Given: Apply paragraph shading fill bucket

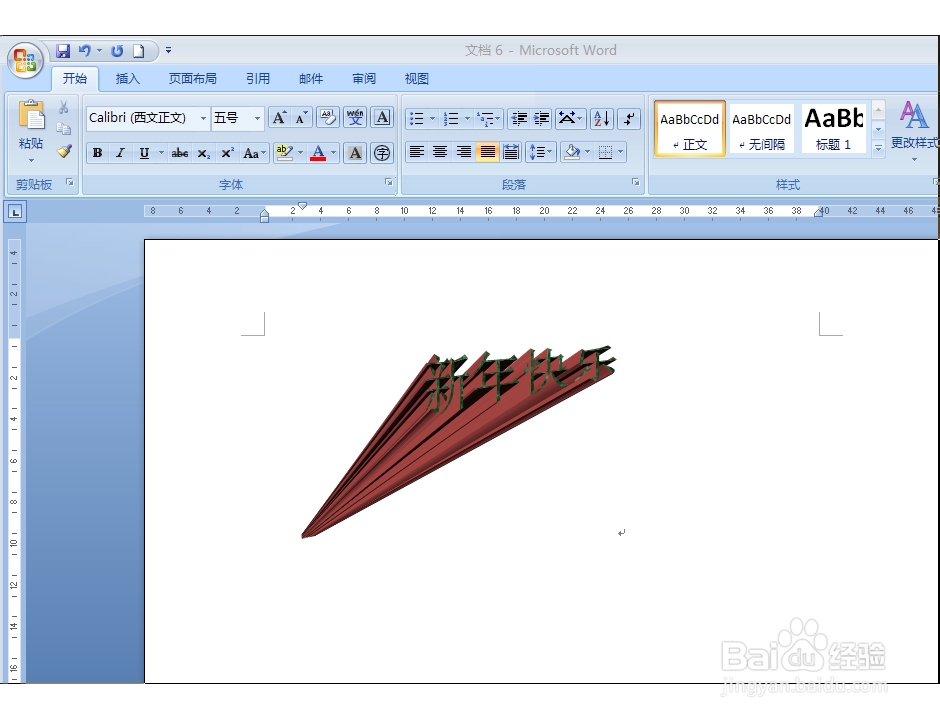Looking at the screenshot, I should tap(573, 152).
